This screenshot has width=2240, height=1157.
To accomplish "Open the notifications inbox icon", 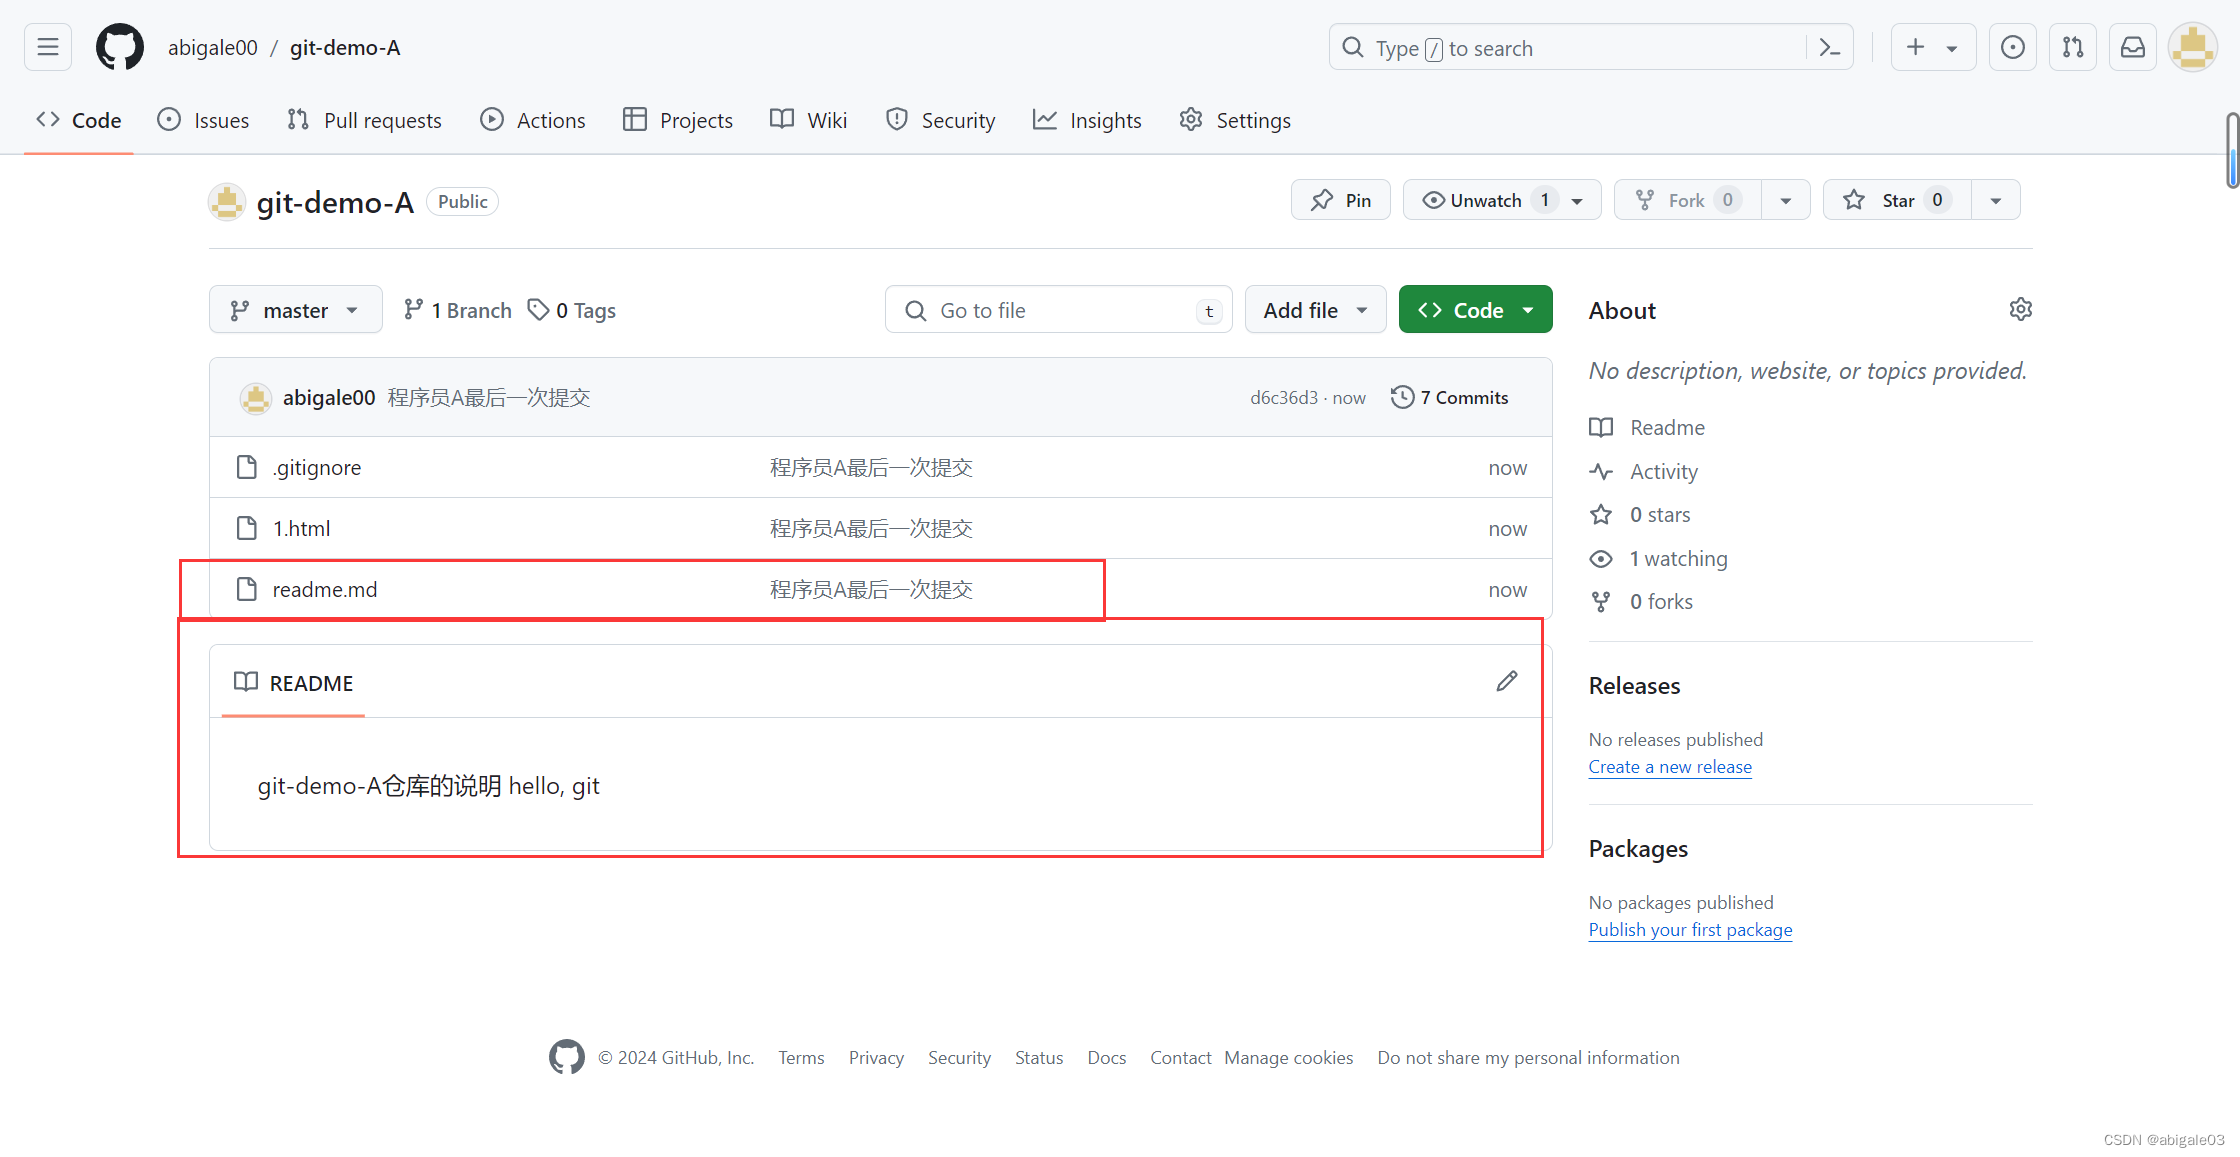I will coord(2132,46).
